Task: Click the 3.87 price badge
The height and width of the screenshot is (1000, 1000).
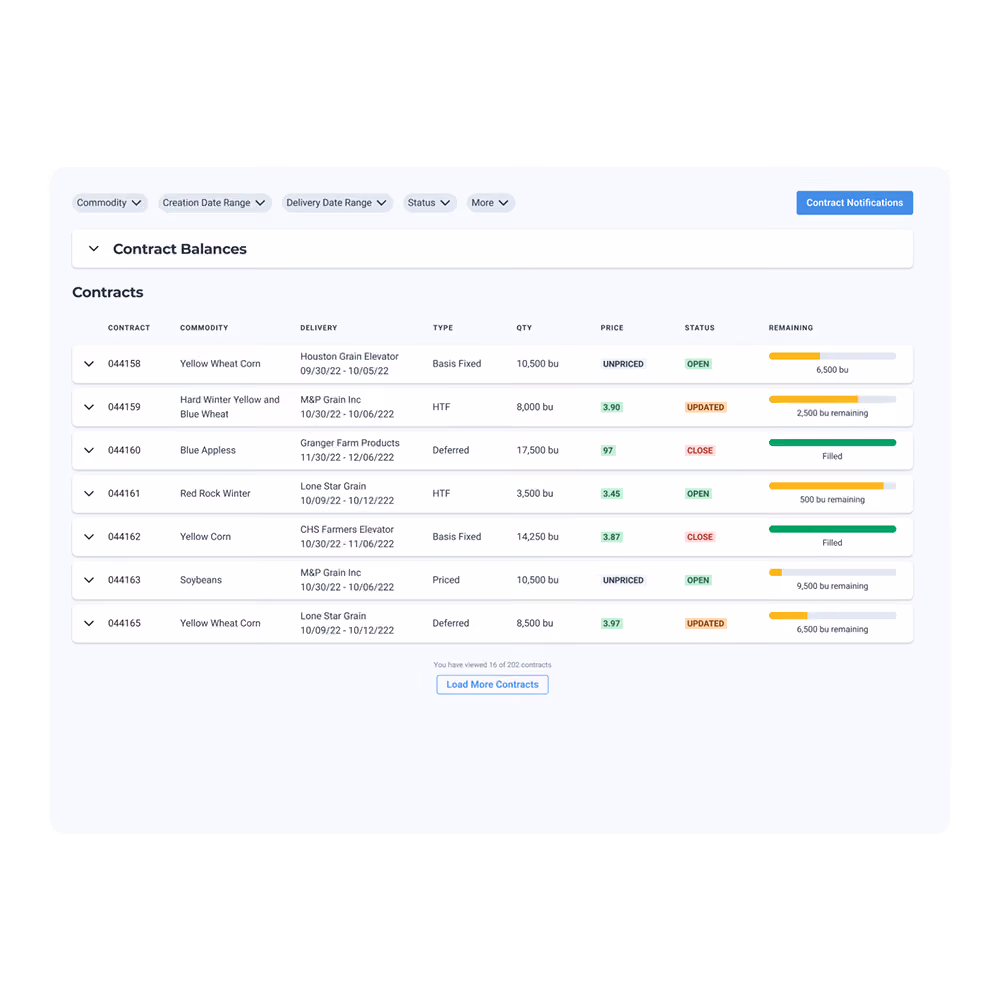Action: coord(612,537)
